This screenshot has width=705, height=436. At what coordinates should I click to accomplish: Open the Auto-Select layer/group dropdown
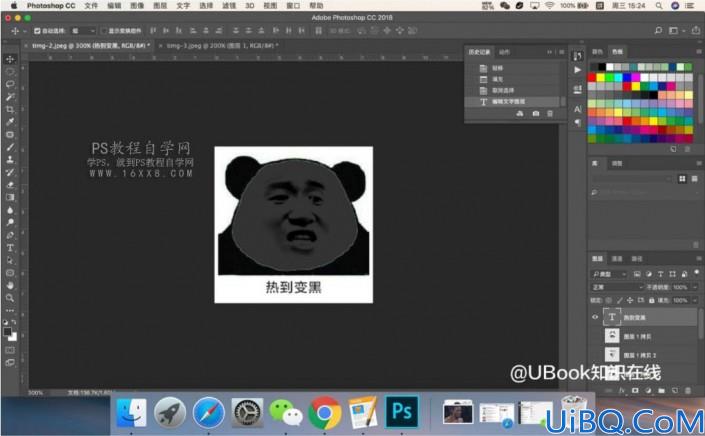coord(84,31)
